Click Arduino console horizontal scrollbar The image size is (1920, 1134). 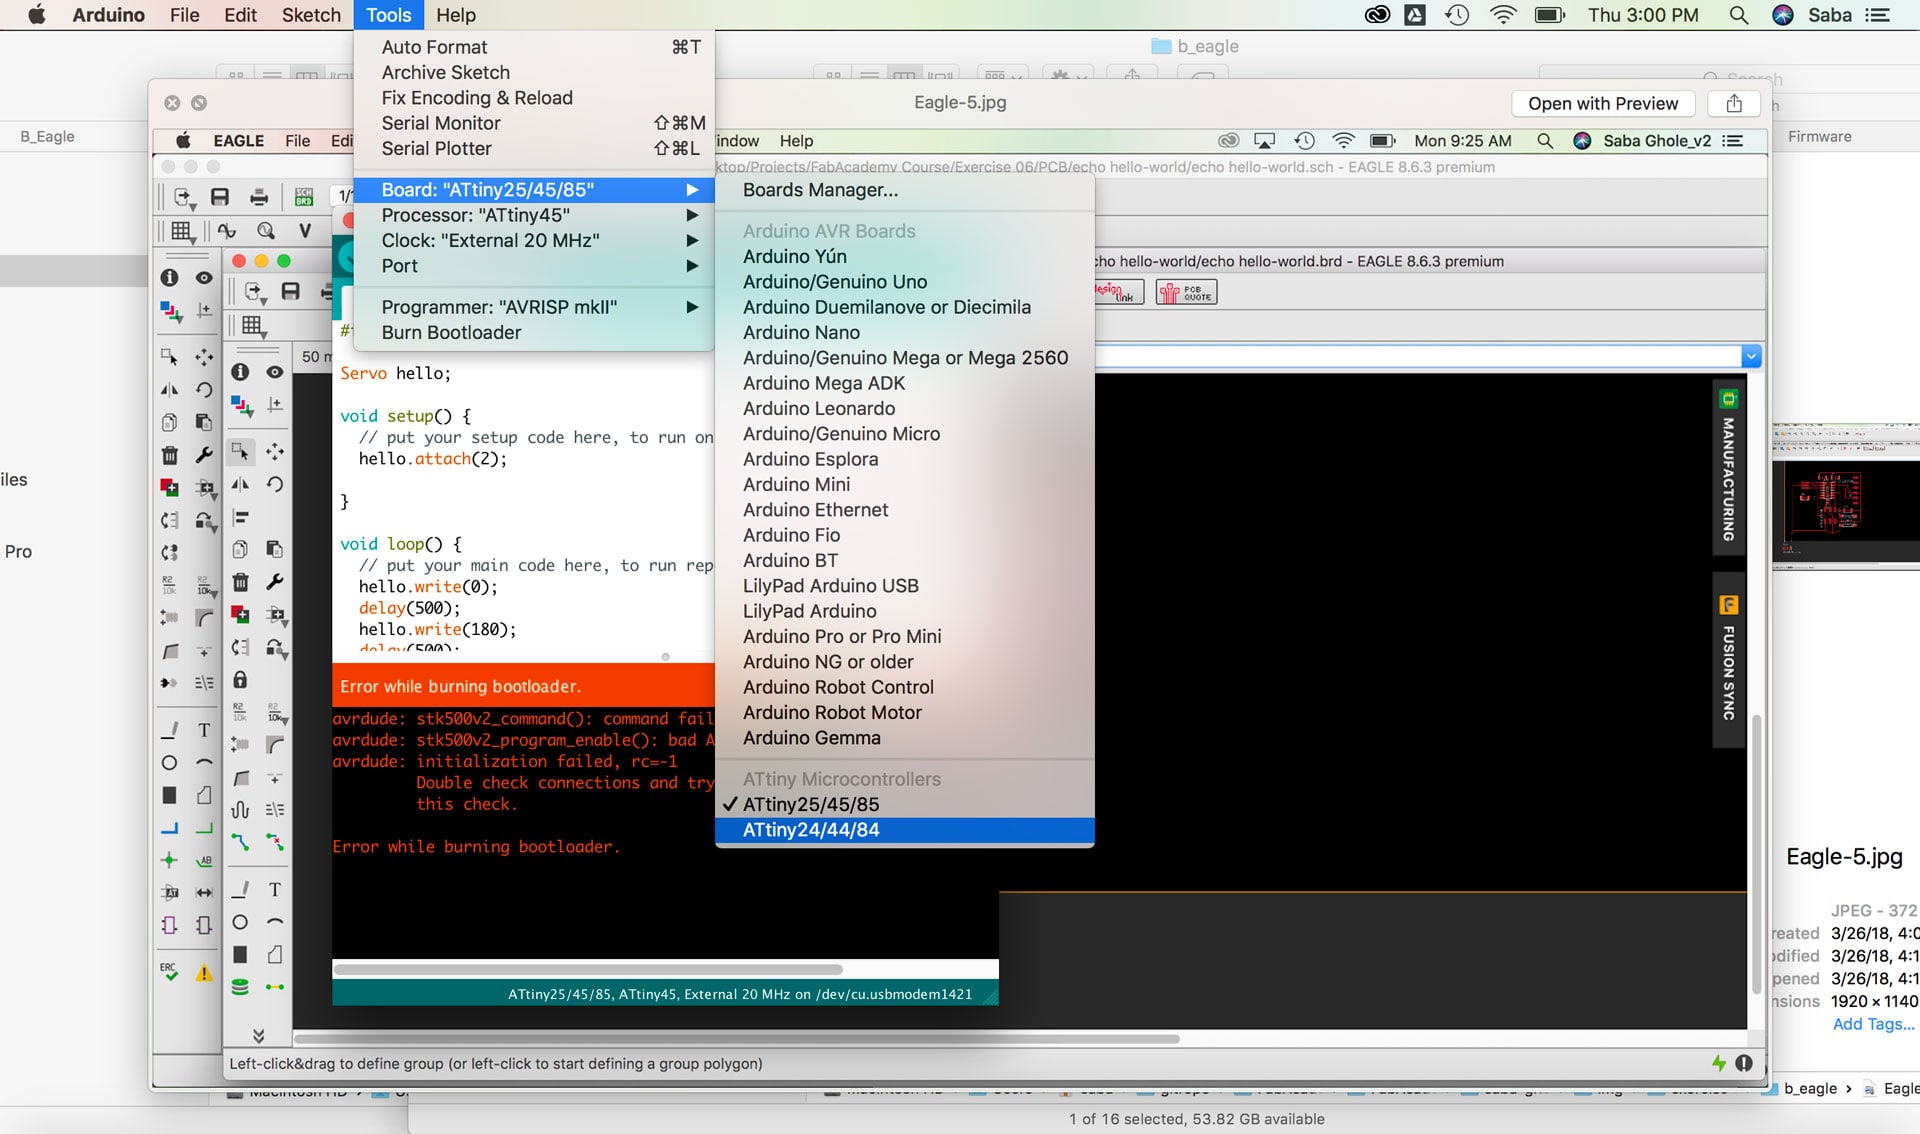(x=588, y=969)
